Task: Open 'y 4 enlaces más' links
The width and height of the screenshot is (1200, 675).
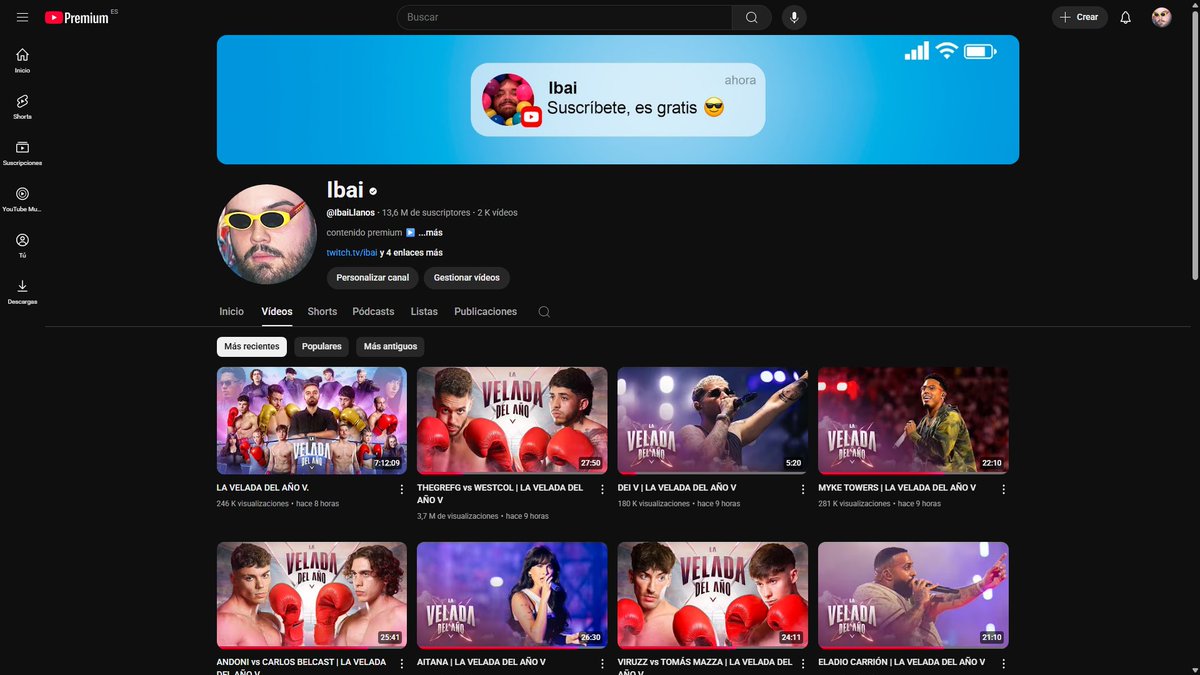Action: [x=411, y=253]
